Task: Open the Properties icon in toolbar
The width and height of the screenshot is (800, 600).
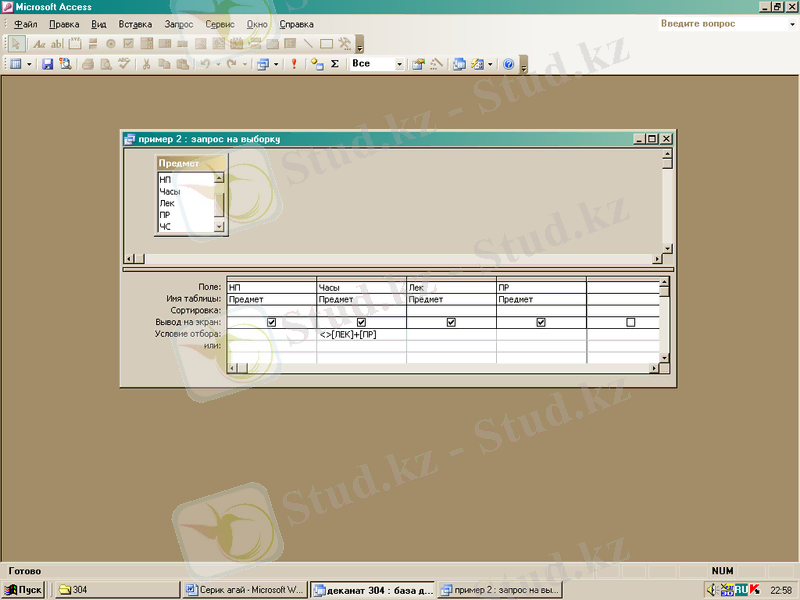Action: [x=418, y=64]
